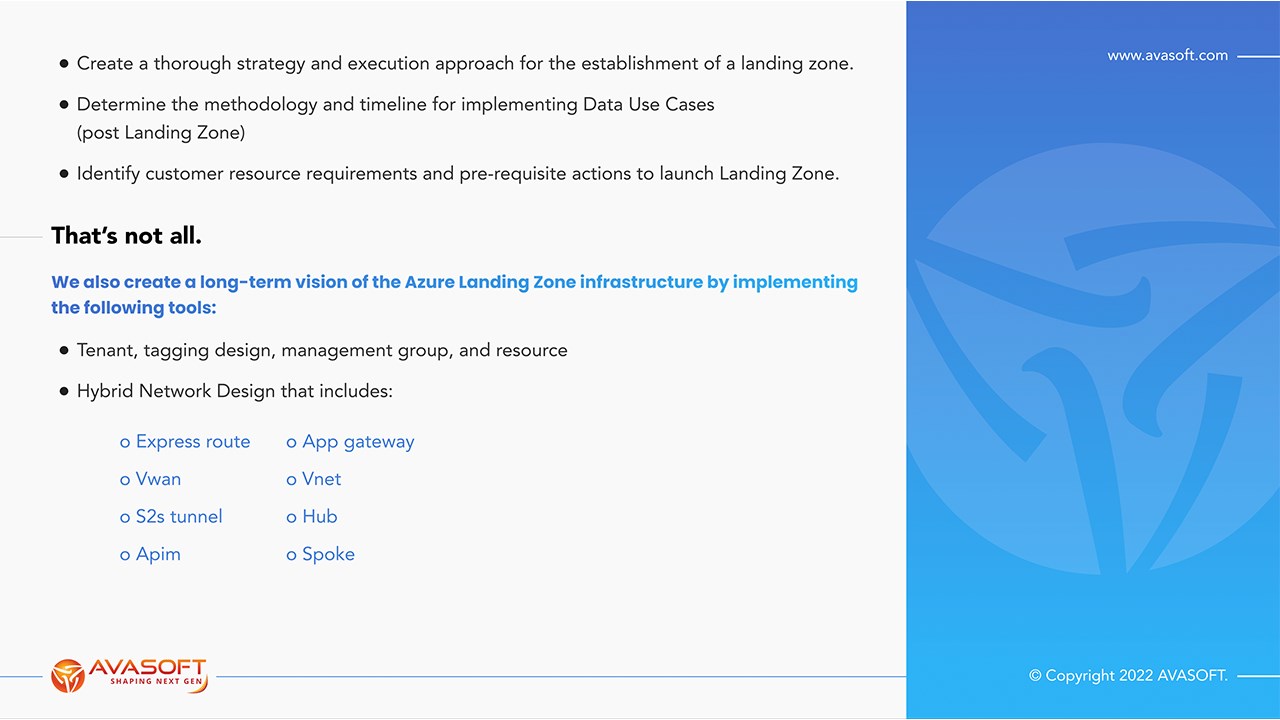Click the blue "We also create a long-term vision" line
Viewport: 1280px width, 720px height.
coord(454,282)
